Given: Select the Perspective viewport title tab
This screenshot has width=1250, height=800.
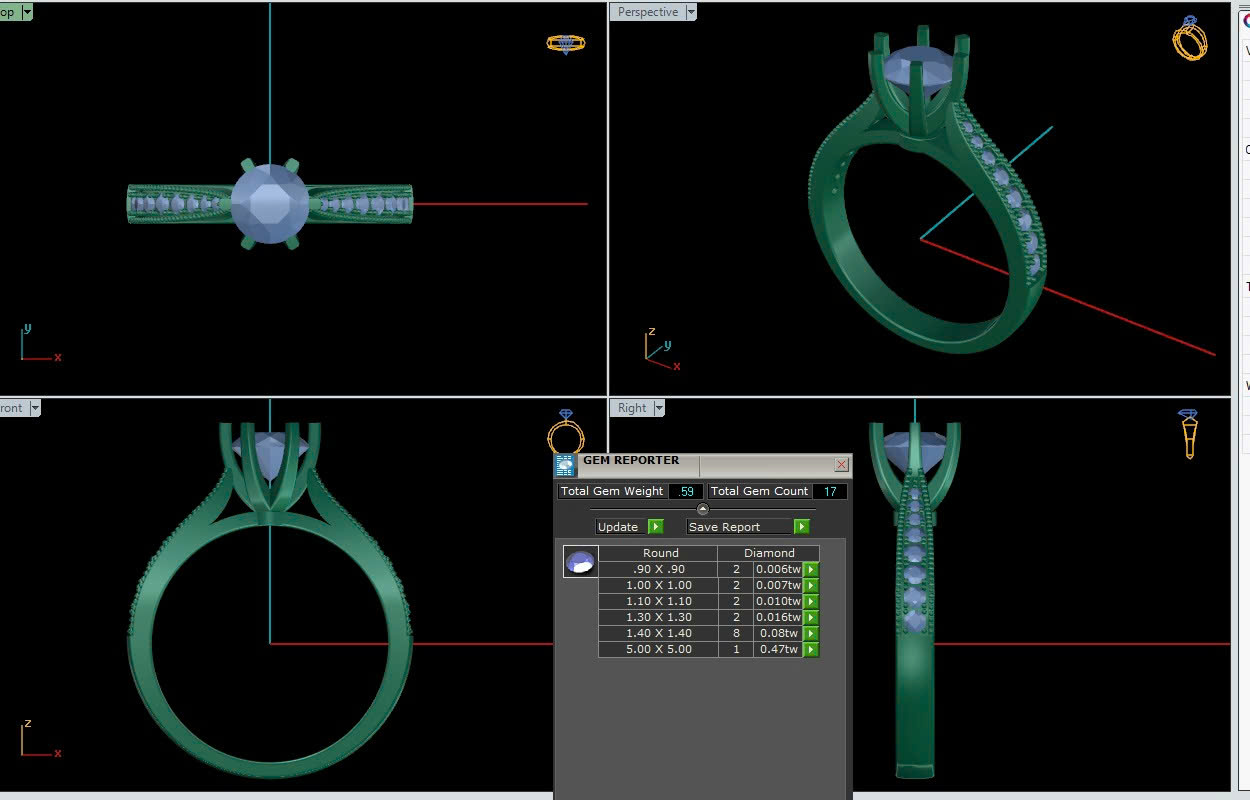Looking at the screenshot, I should [647, 12].
